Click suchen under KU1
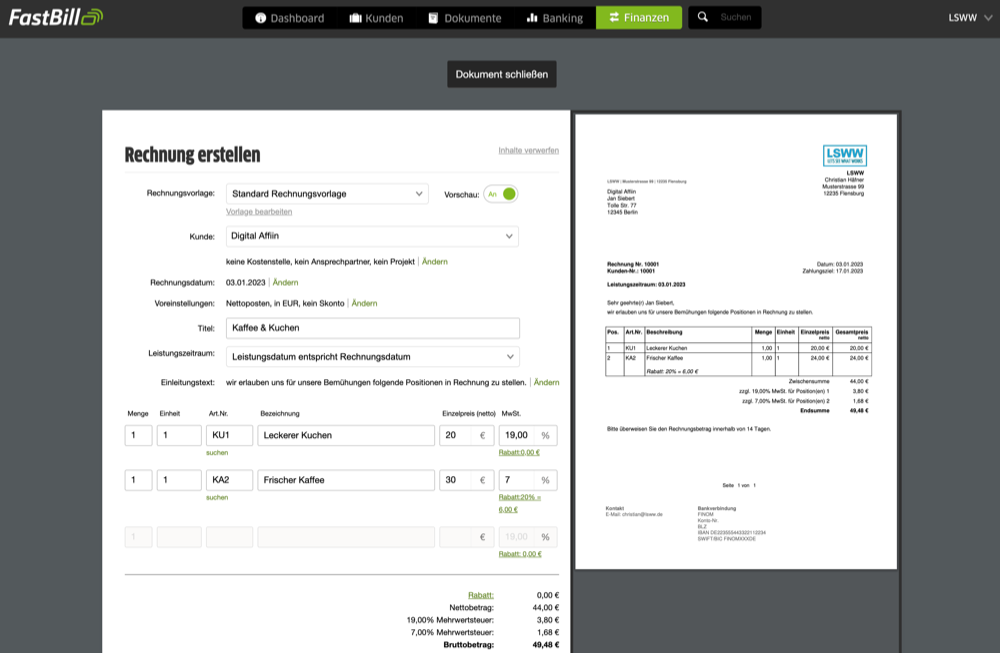This screenshot has width=1000, height=653. pos(217,453)
